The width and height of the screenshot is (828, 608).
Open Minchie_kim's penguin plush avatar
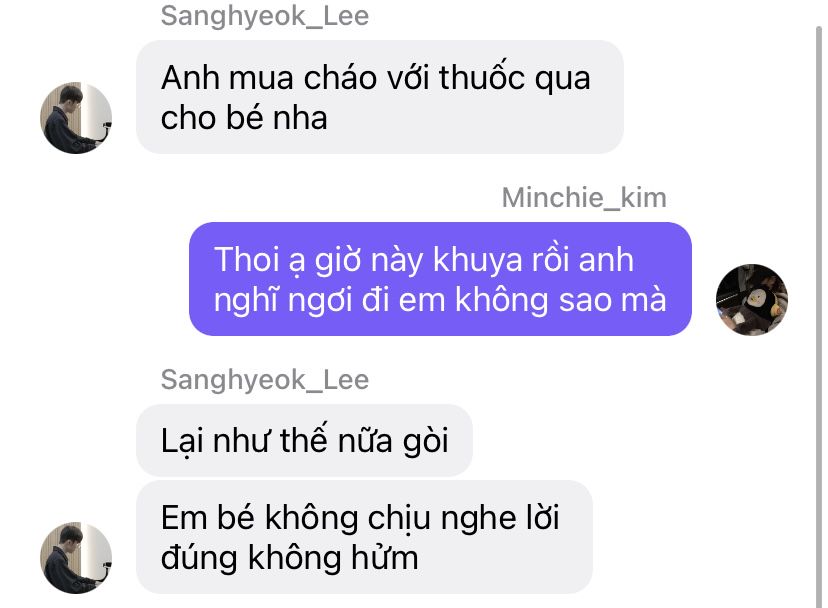pyautogui.click(x=752, y=300)
